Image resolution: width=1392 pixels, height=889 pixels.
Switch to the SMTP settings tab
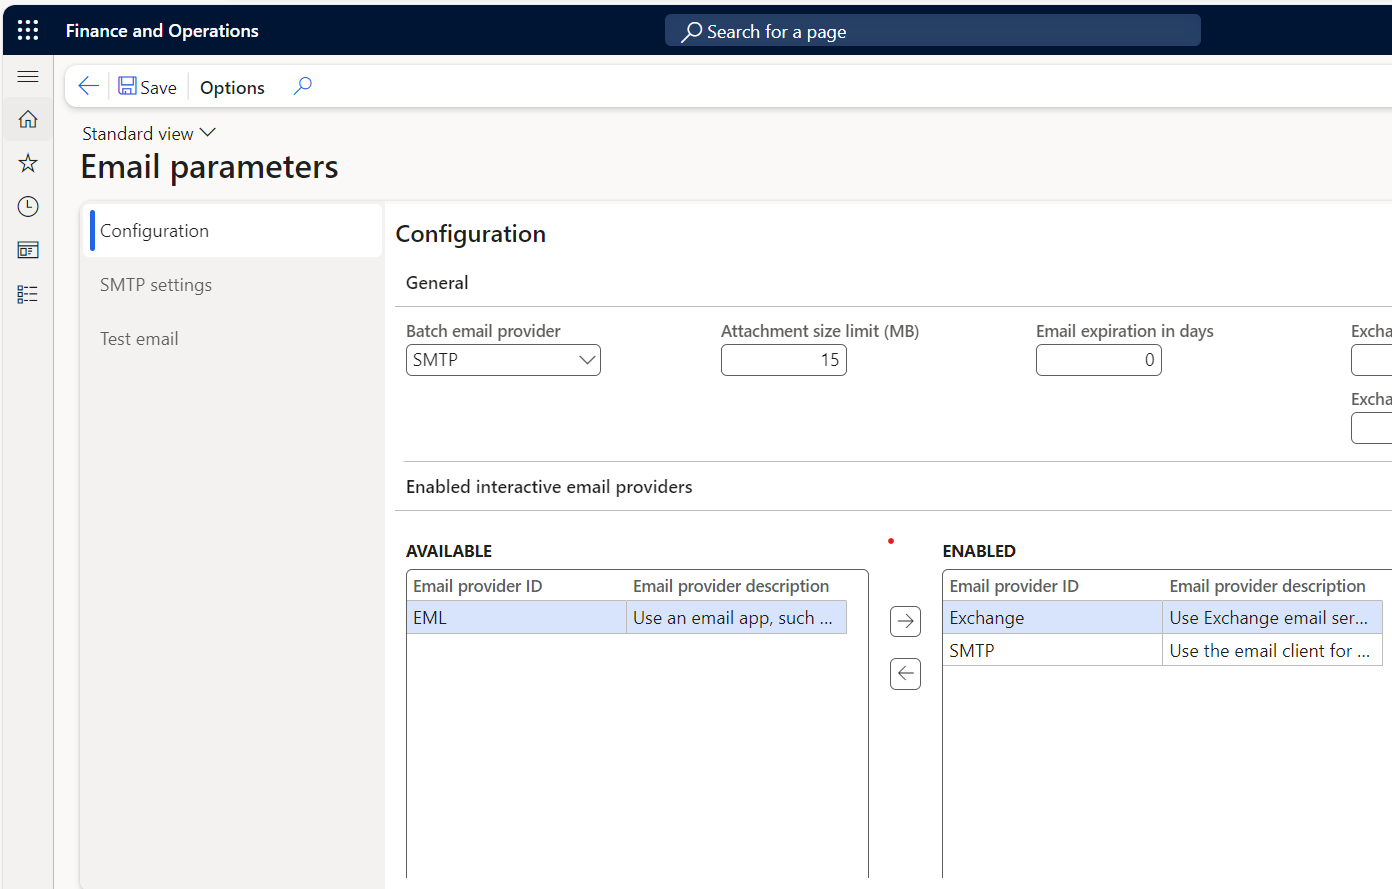coord(155,284)
